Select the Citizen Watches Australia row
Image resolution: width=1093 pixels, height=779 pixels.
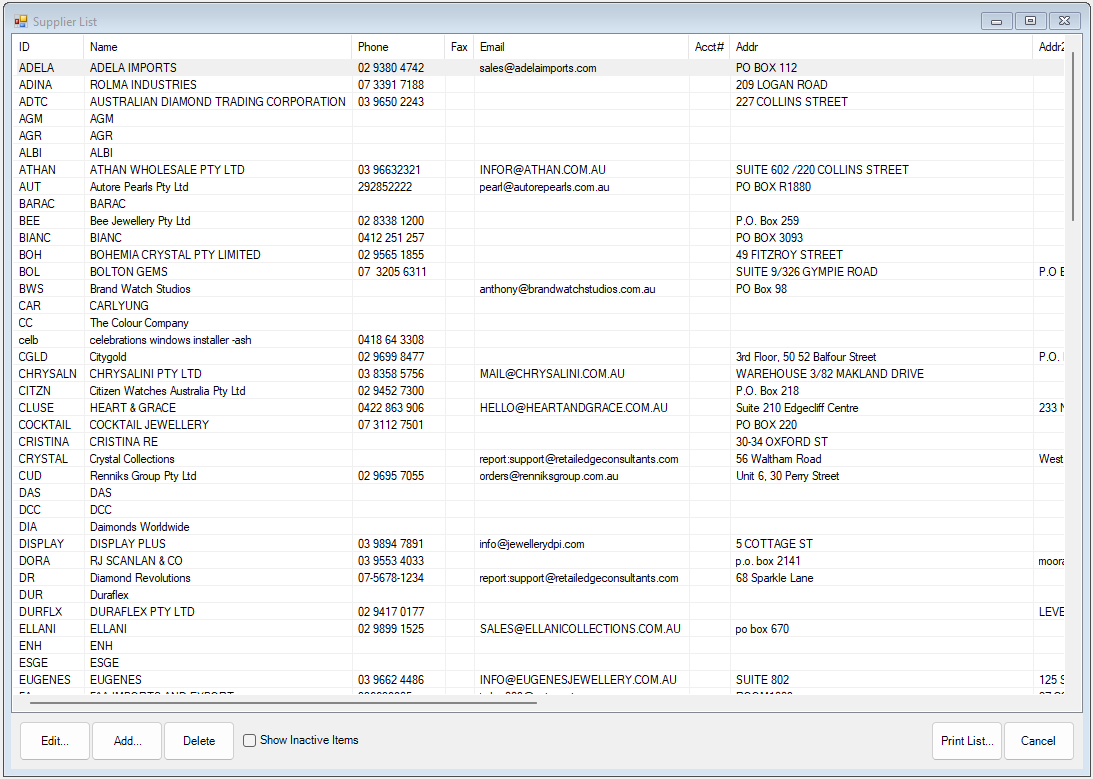(x=167, y=391)
